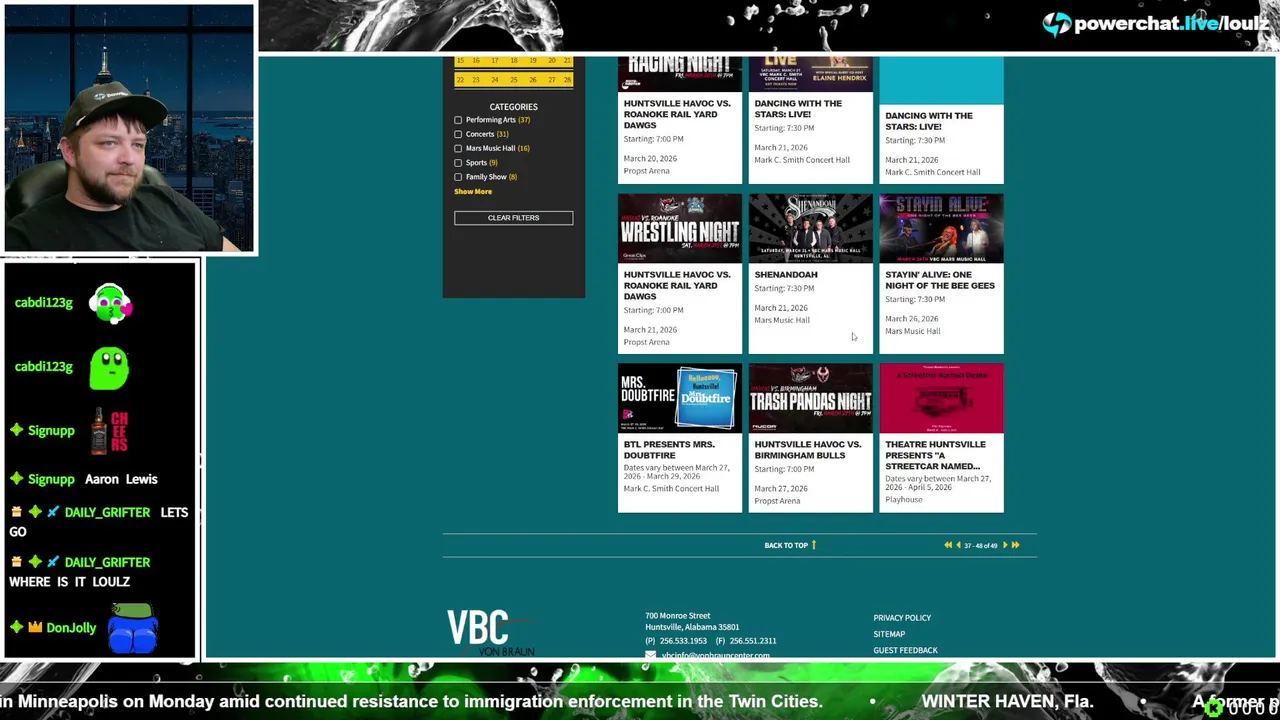The image size is (1280, 720).
Task: Click the blue character emote beside DonJolly
Action: [x=133, y=630]
